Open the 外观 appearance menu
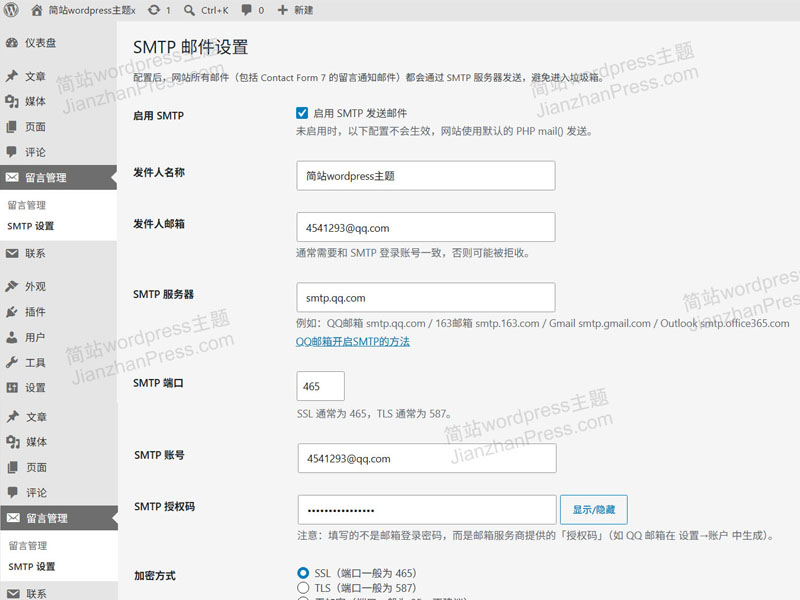This screenshot has width=800, height=600. coord(26,286)
